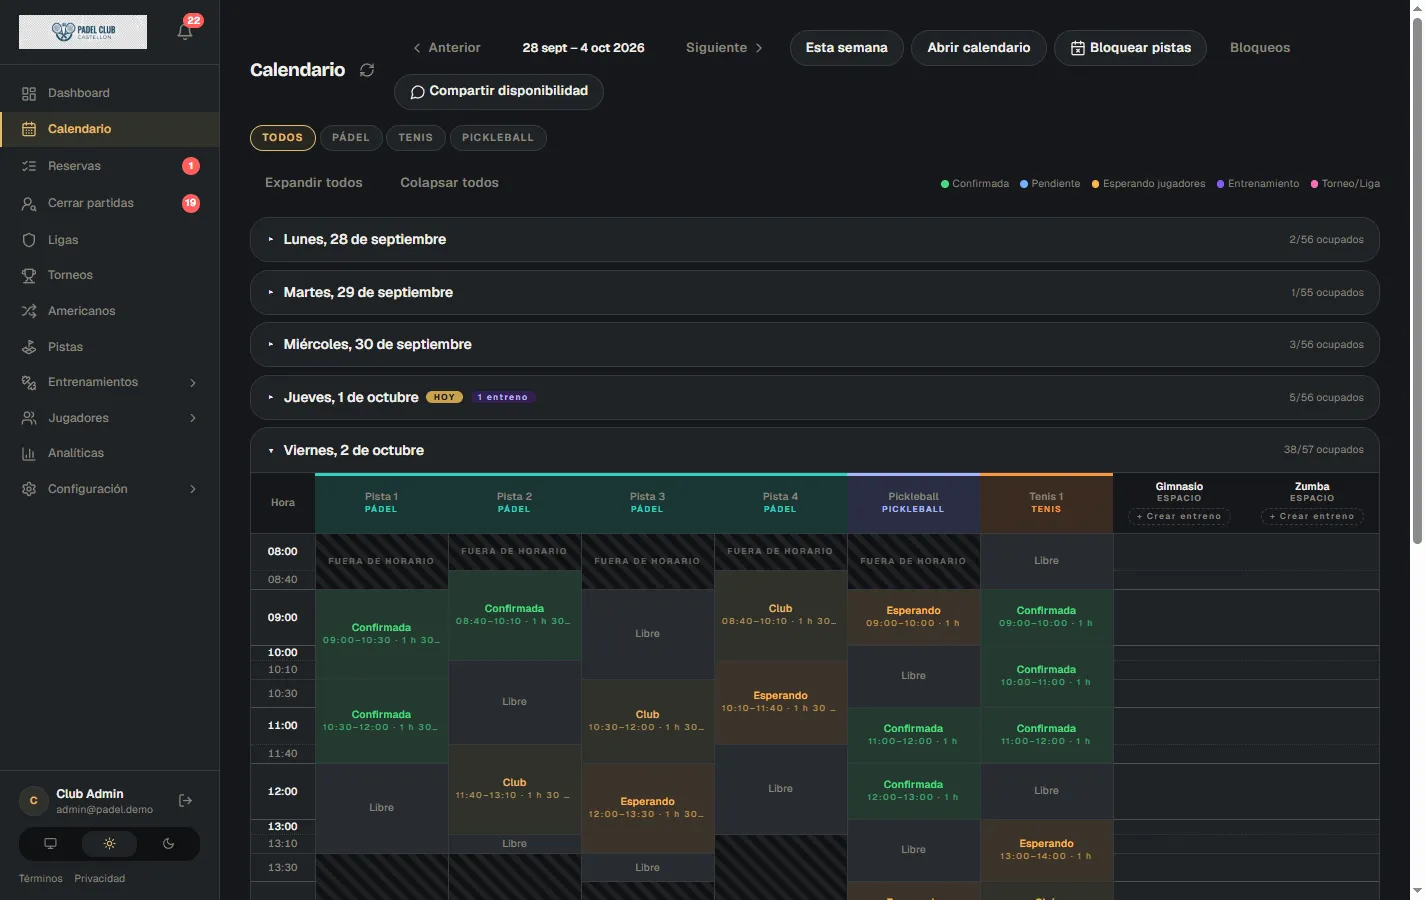
Task: Open Pistas via its court icon
Action: pyautogui.click(x=29, y=347)
